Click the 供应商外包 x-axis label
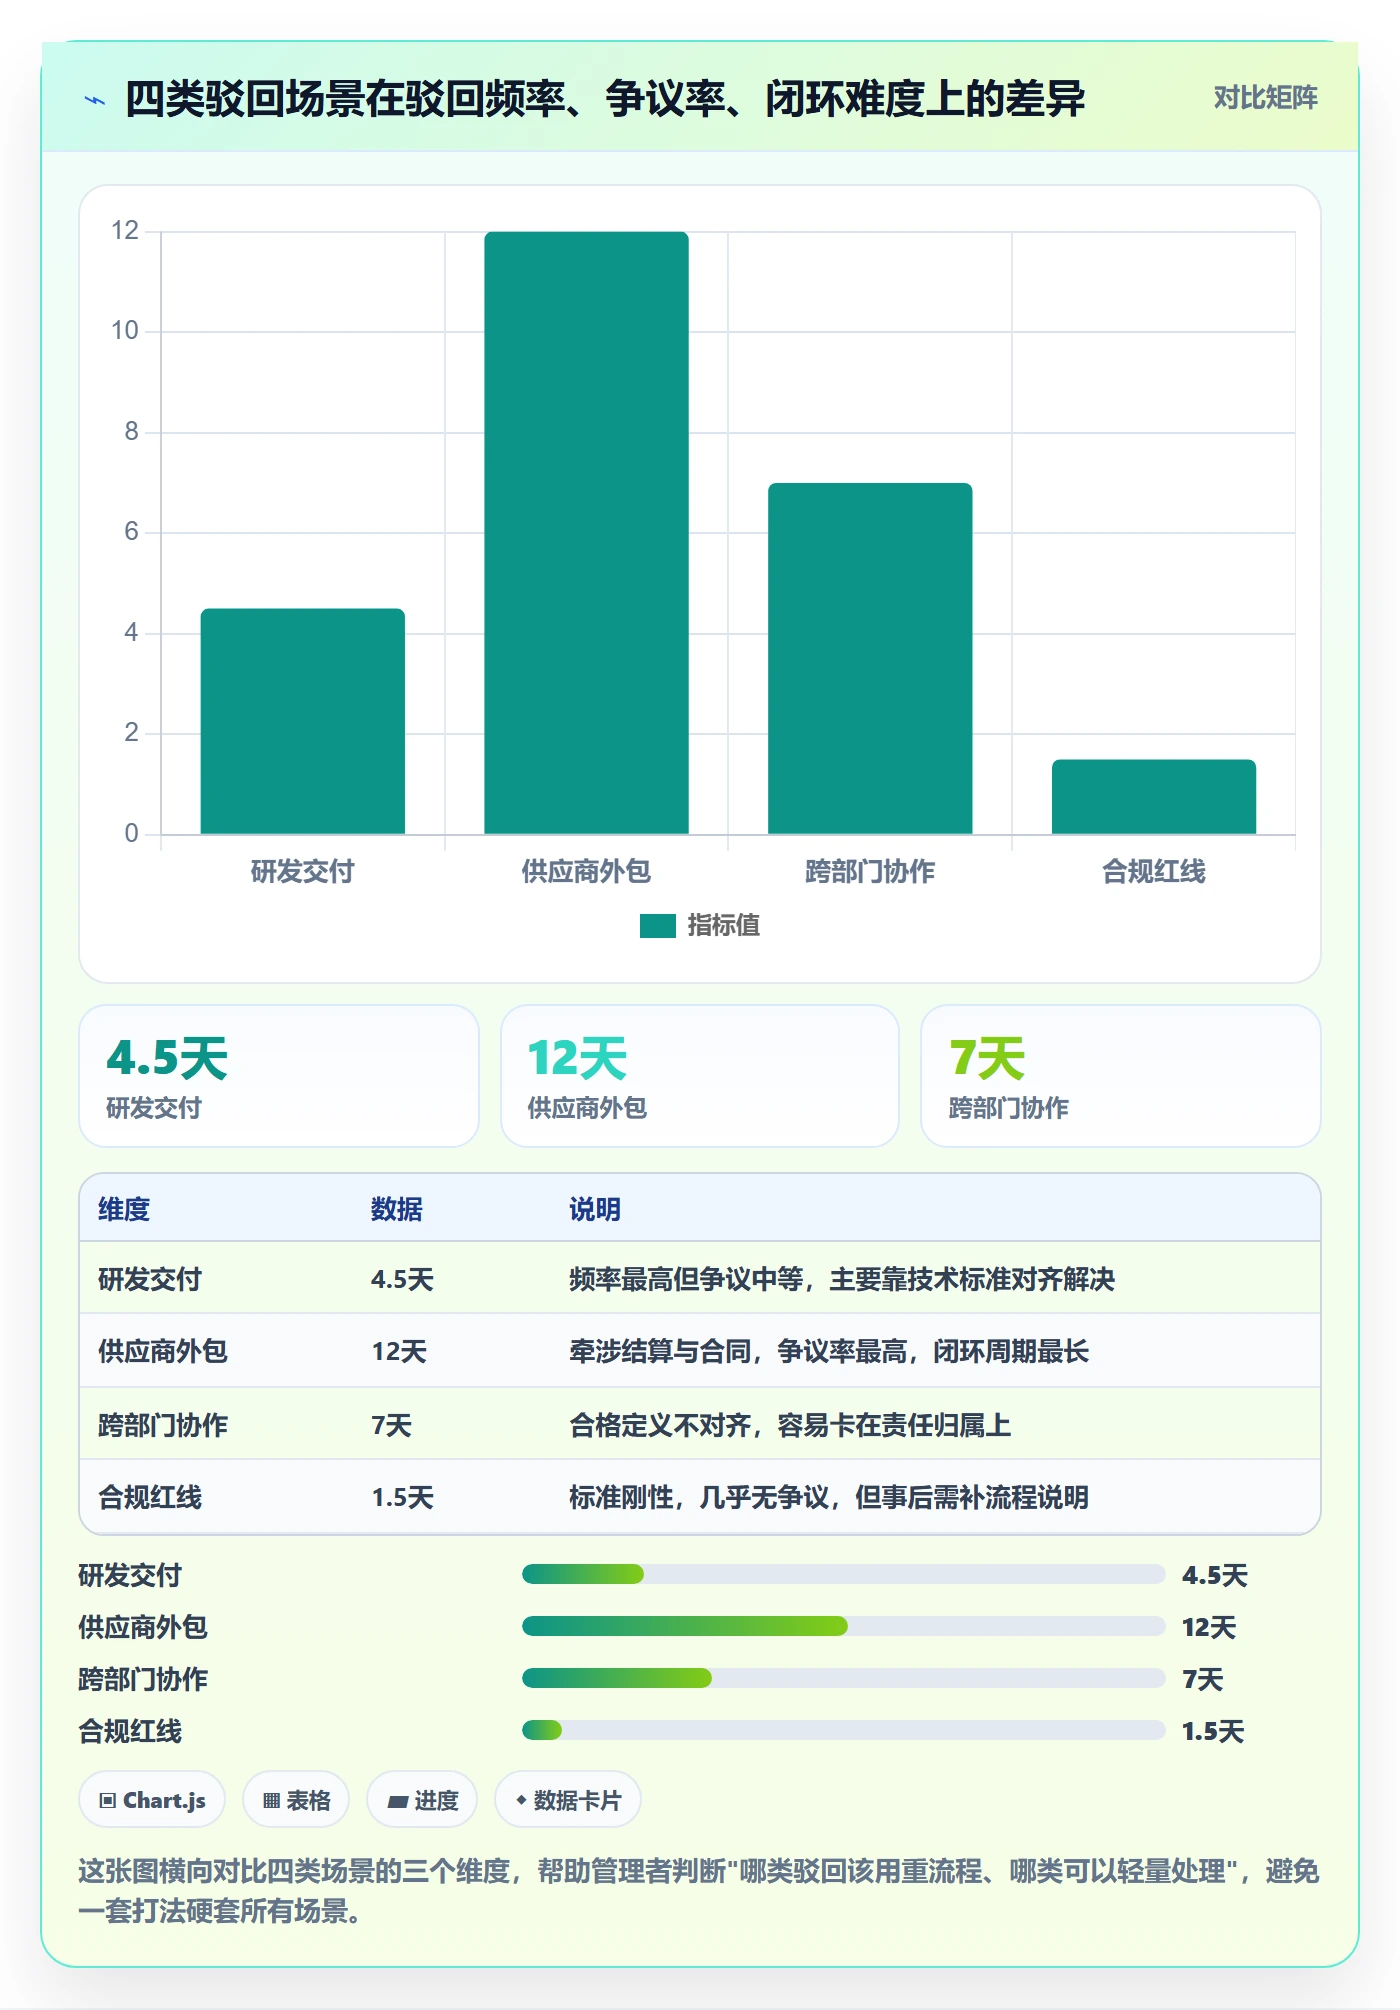Screen dimensions: 1400x2010 [586, 871]
